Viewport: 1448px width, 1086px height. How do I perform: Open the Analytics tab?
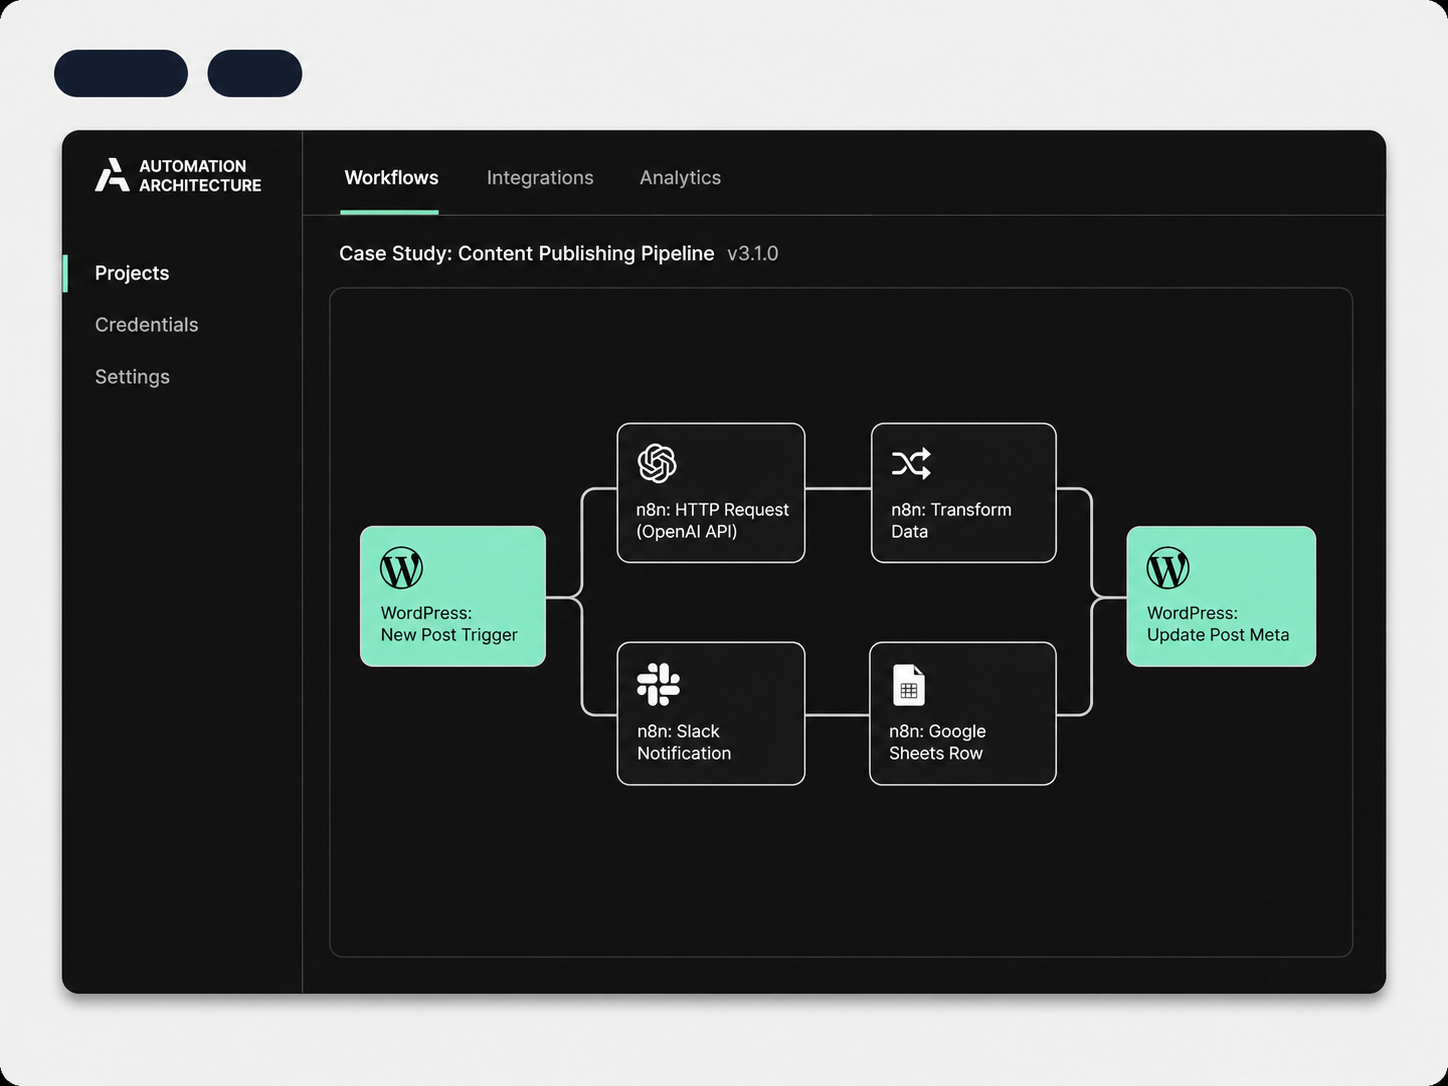[680, 178]
